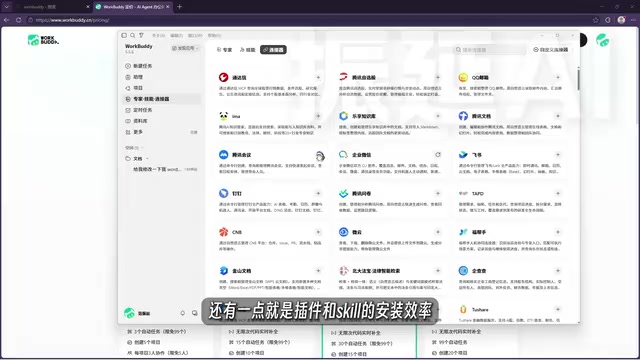
Task: Add the 腾讯问卷 connector with its plus button
Action: tap(438, 193)
